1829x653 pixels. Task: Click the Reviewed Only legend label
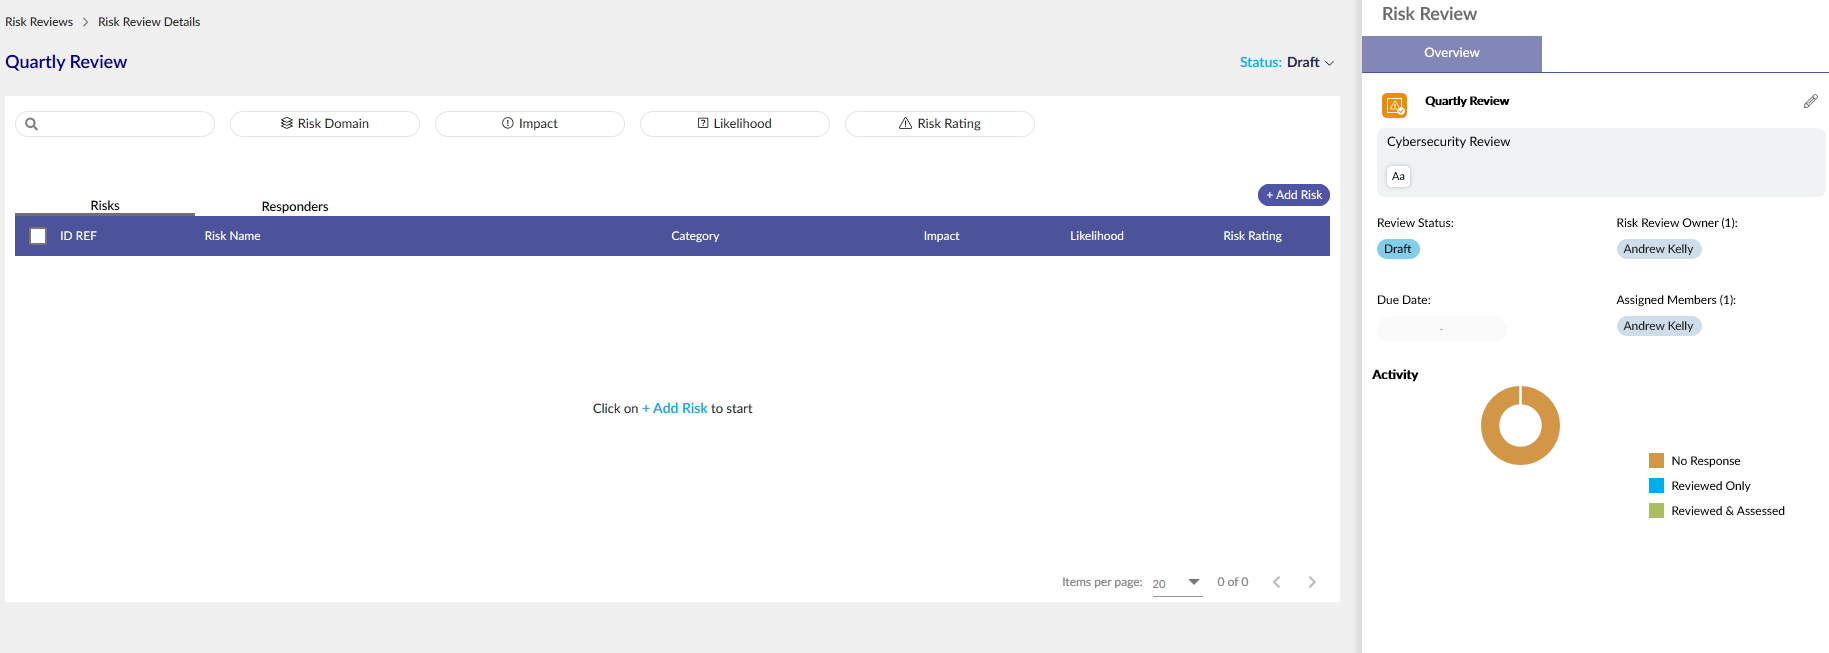pos(1711,486)
